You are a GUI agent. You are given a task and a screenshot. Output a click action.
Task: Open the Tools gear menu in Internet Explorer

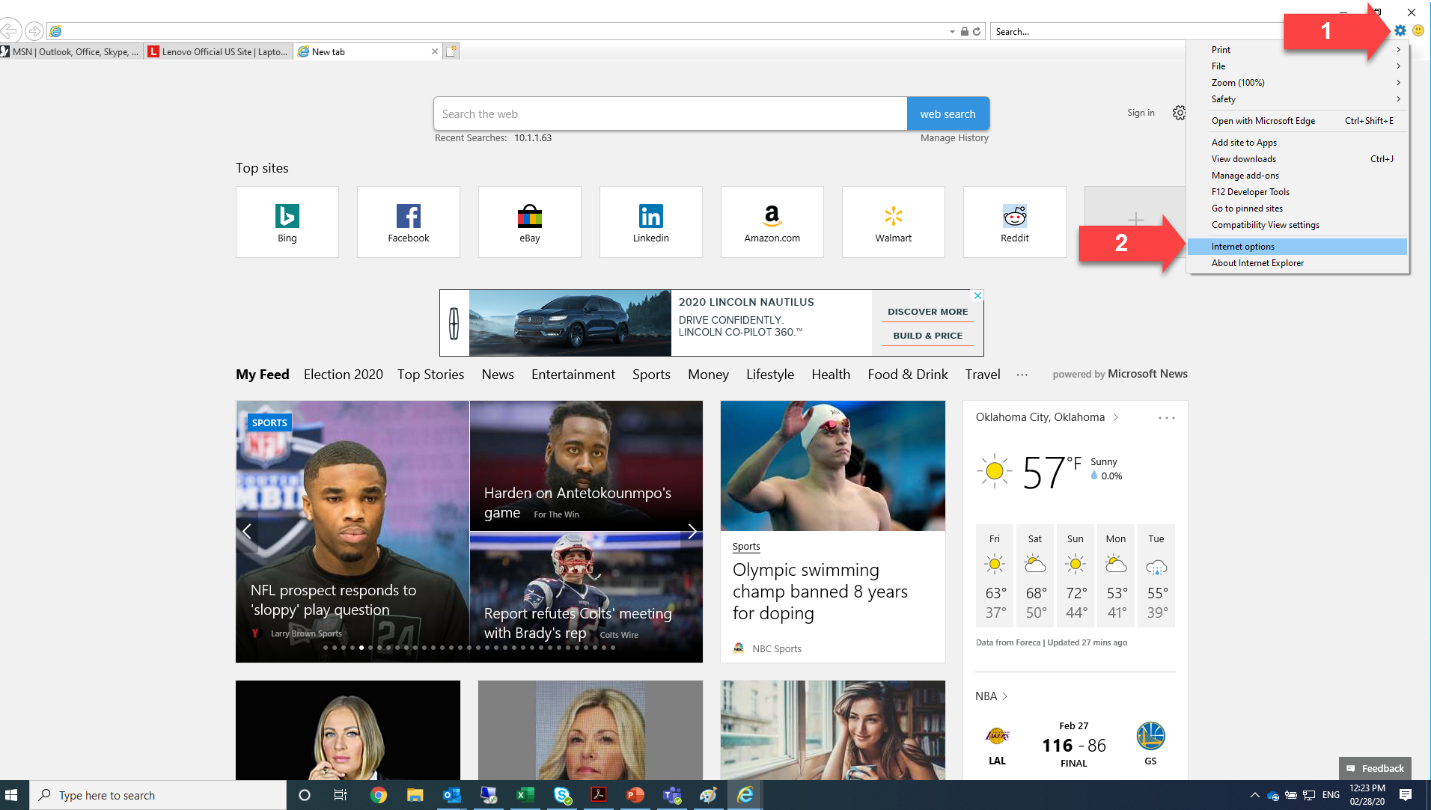click(1400, 31)
